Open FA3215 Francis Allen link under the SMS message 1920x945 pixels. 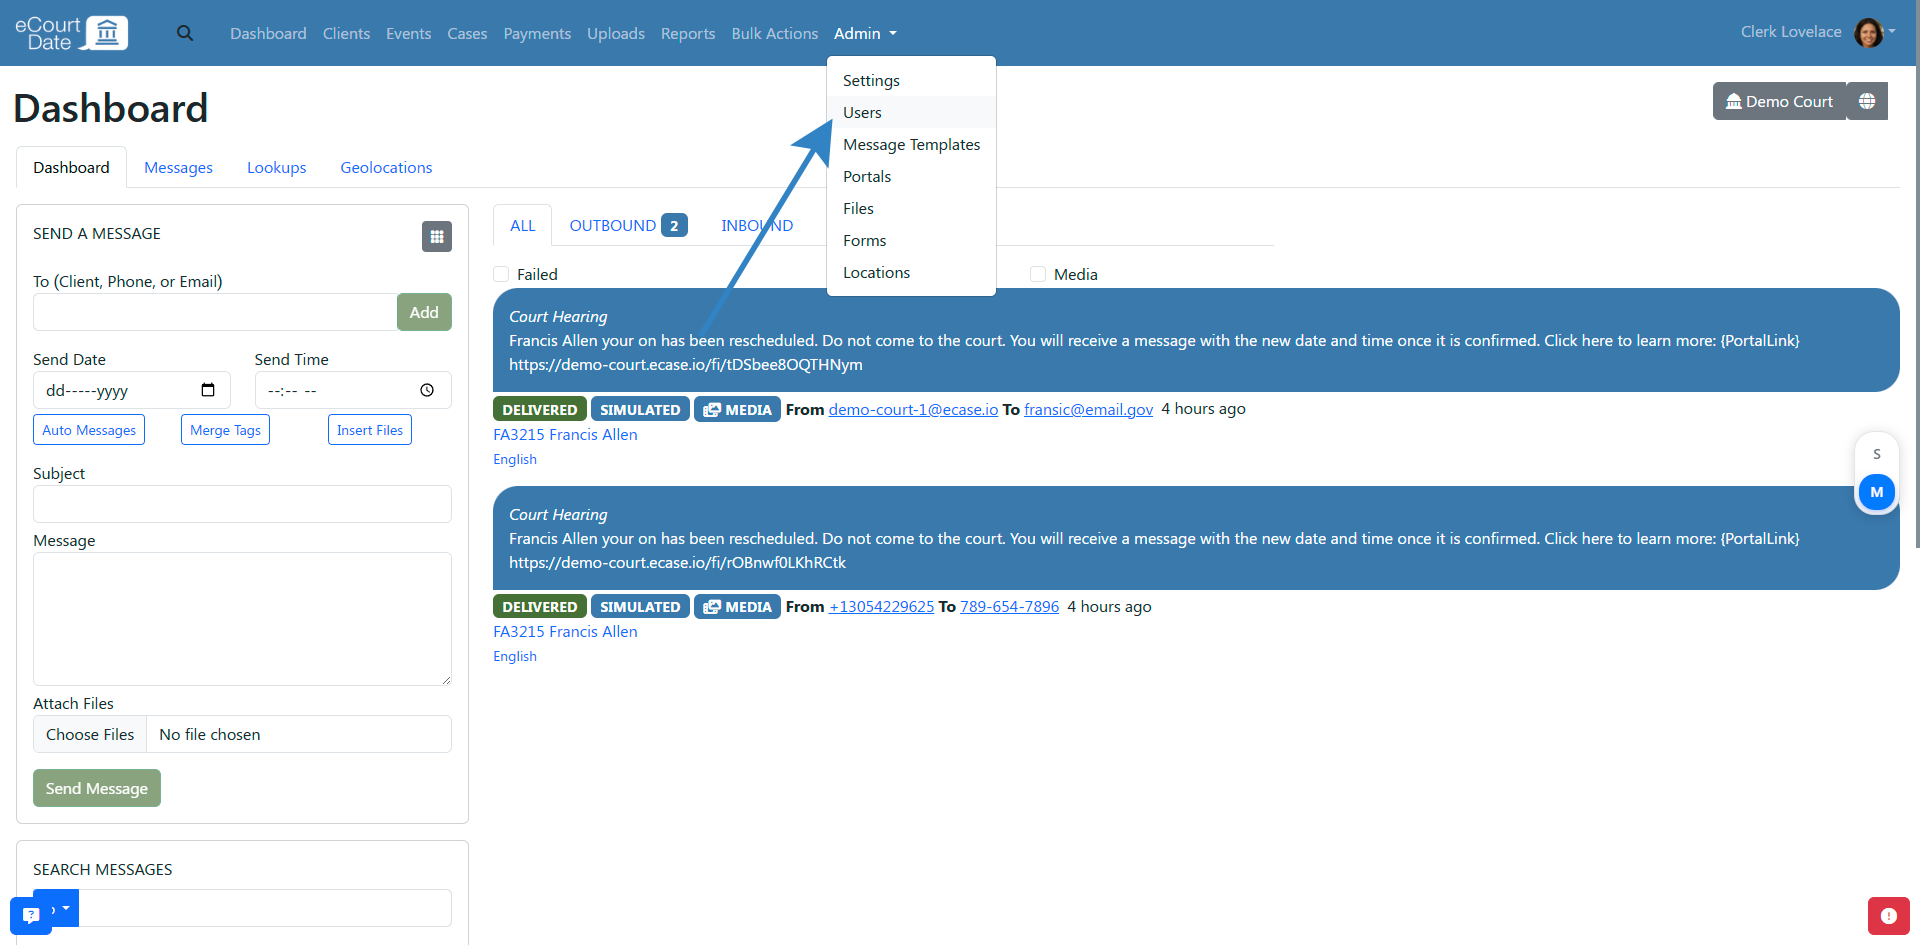pos(565,631)
